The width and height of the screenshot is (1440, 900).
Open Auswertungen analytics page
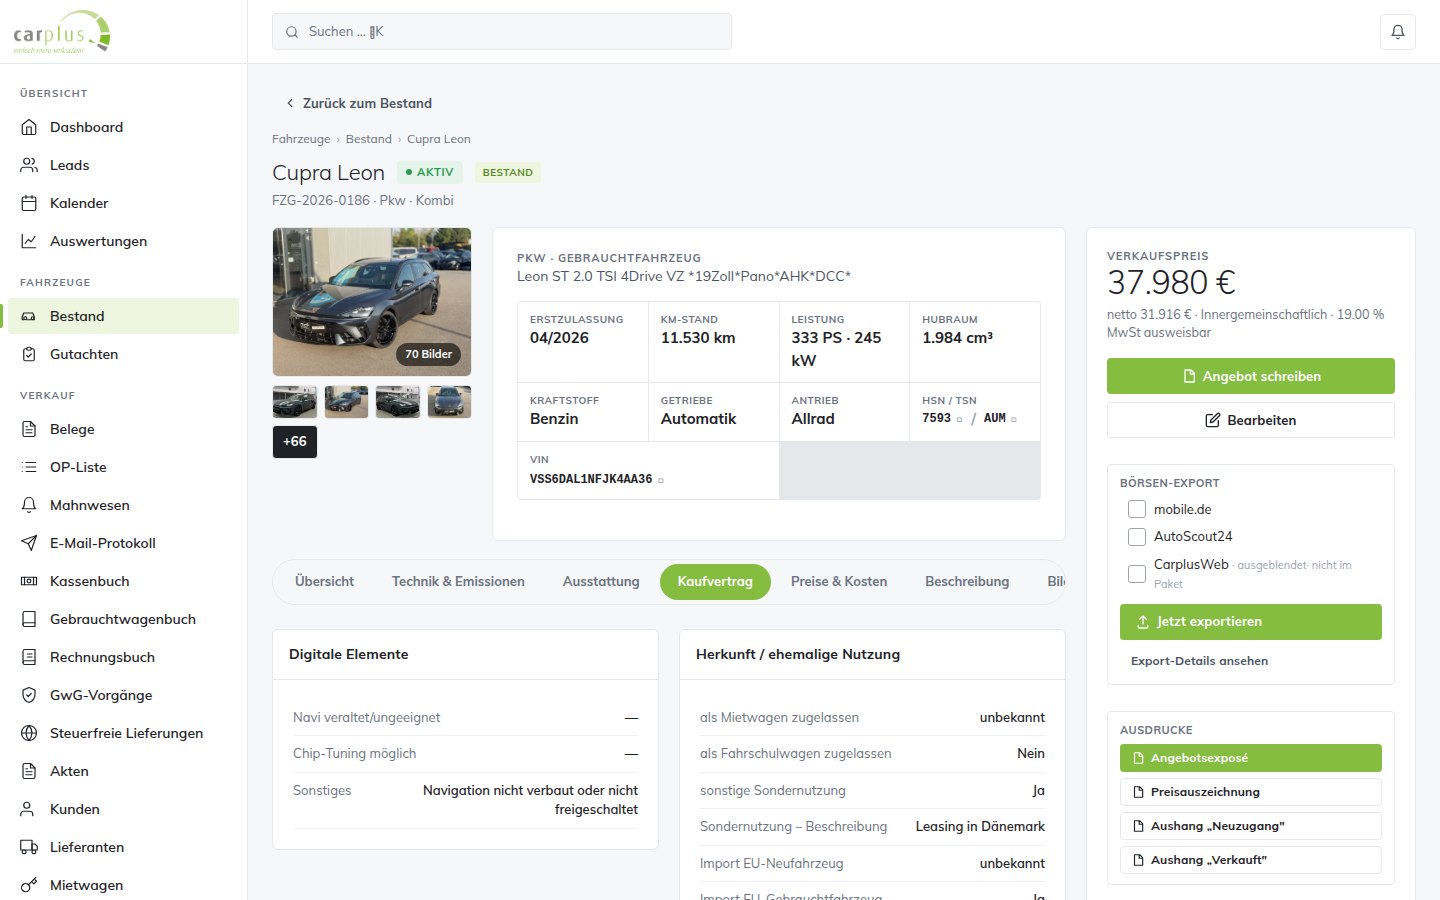click(x=123, y=241)
